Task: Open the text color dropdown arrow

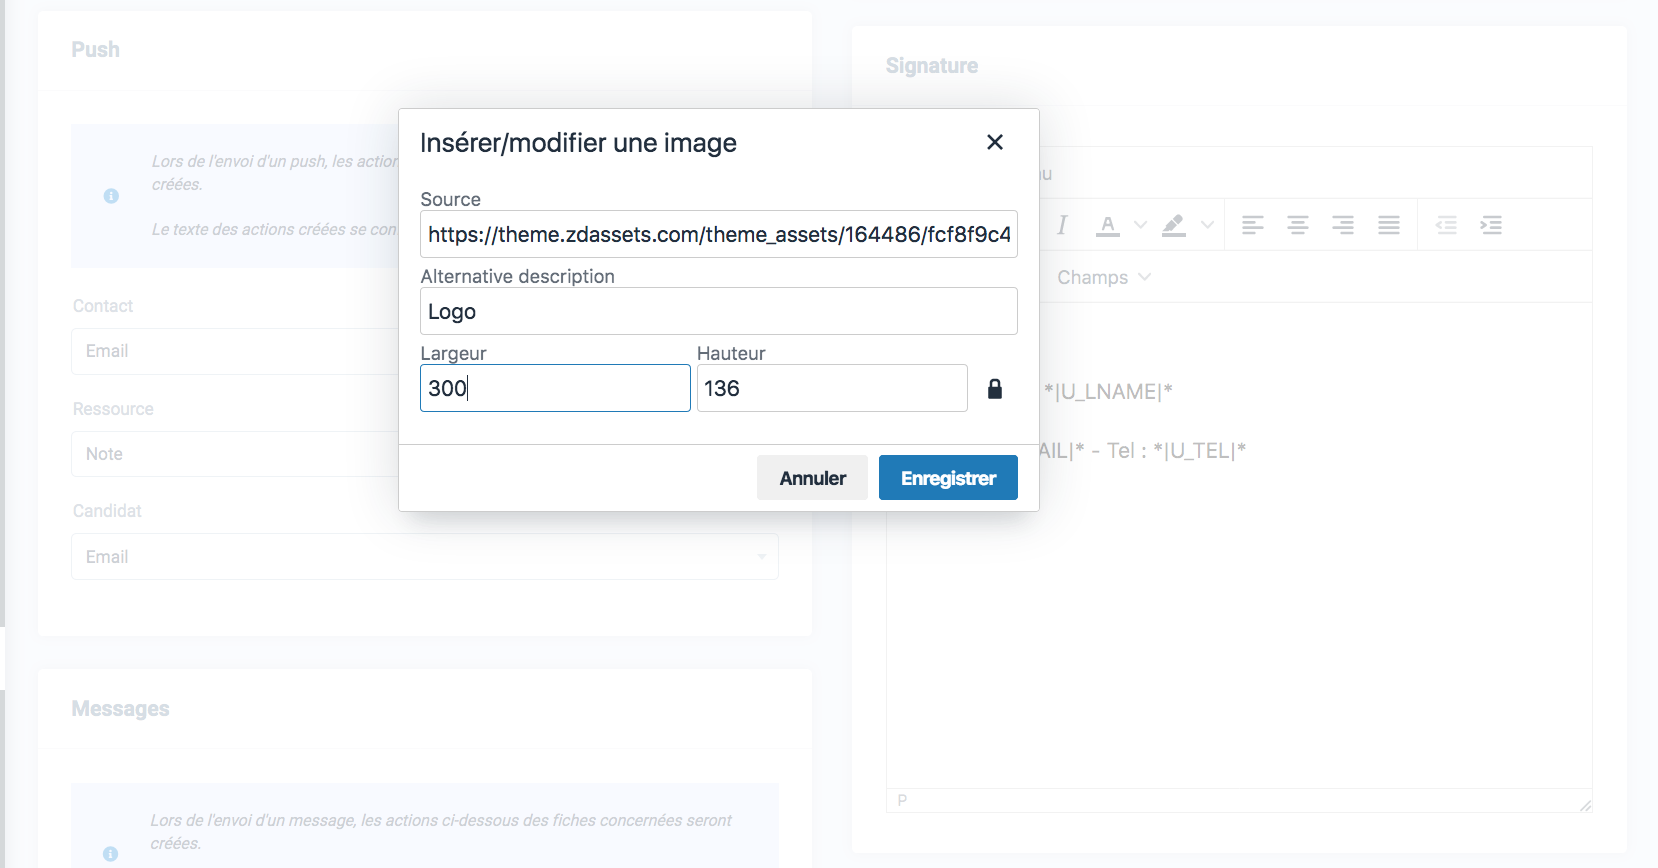Action: [x=1140, y=225]
